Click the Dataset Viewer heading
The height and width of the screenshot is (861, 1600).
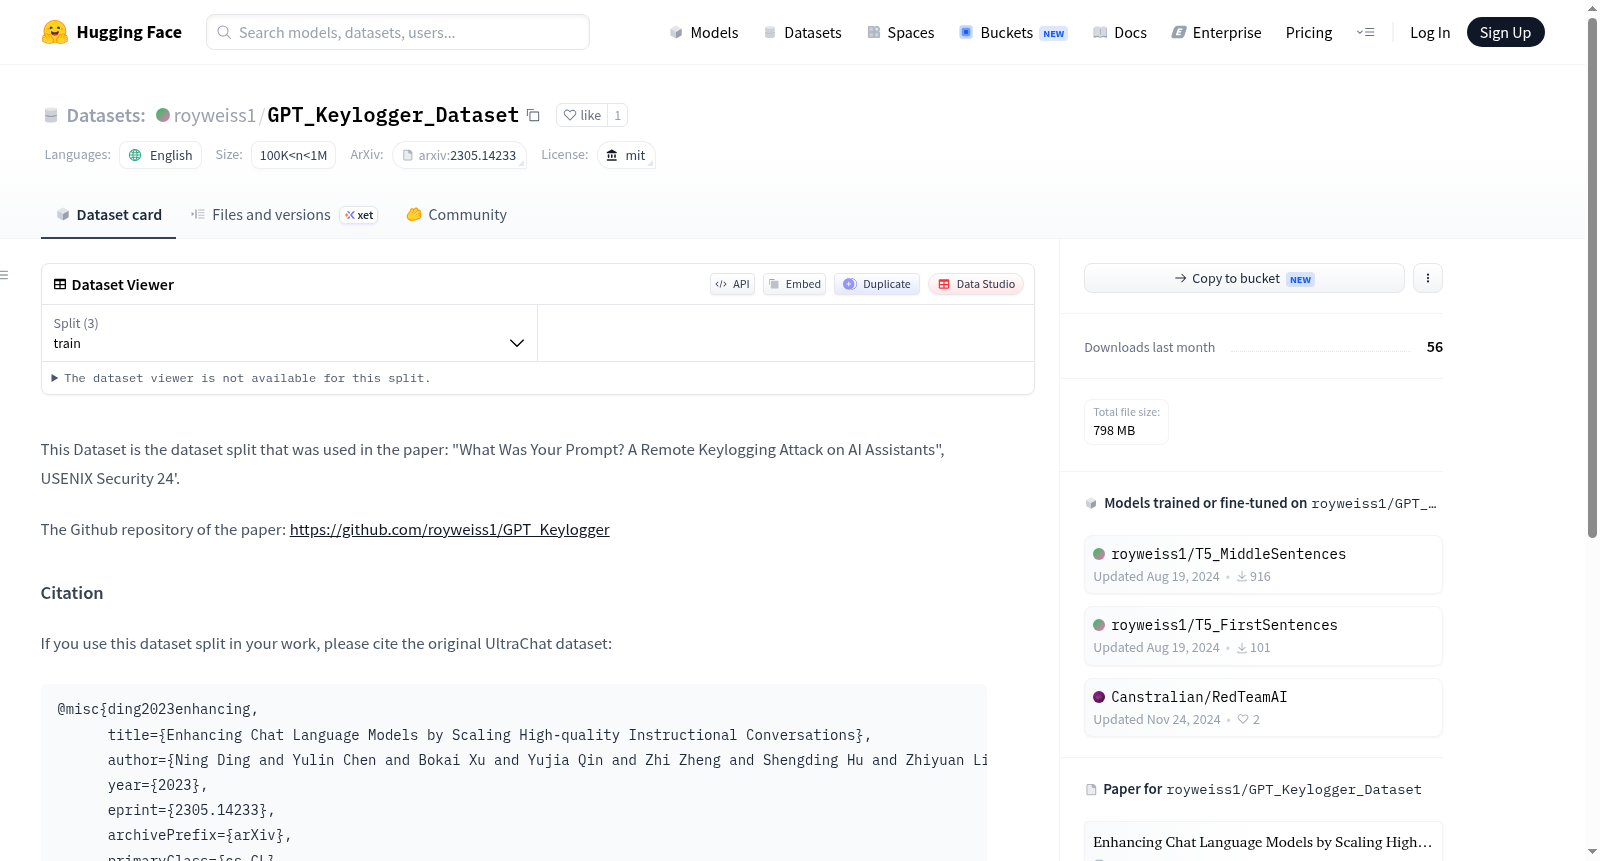point(123,285)
